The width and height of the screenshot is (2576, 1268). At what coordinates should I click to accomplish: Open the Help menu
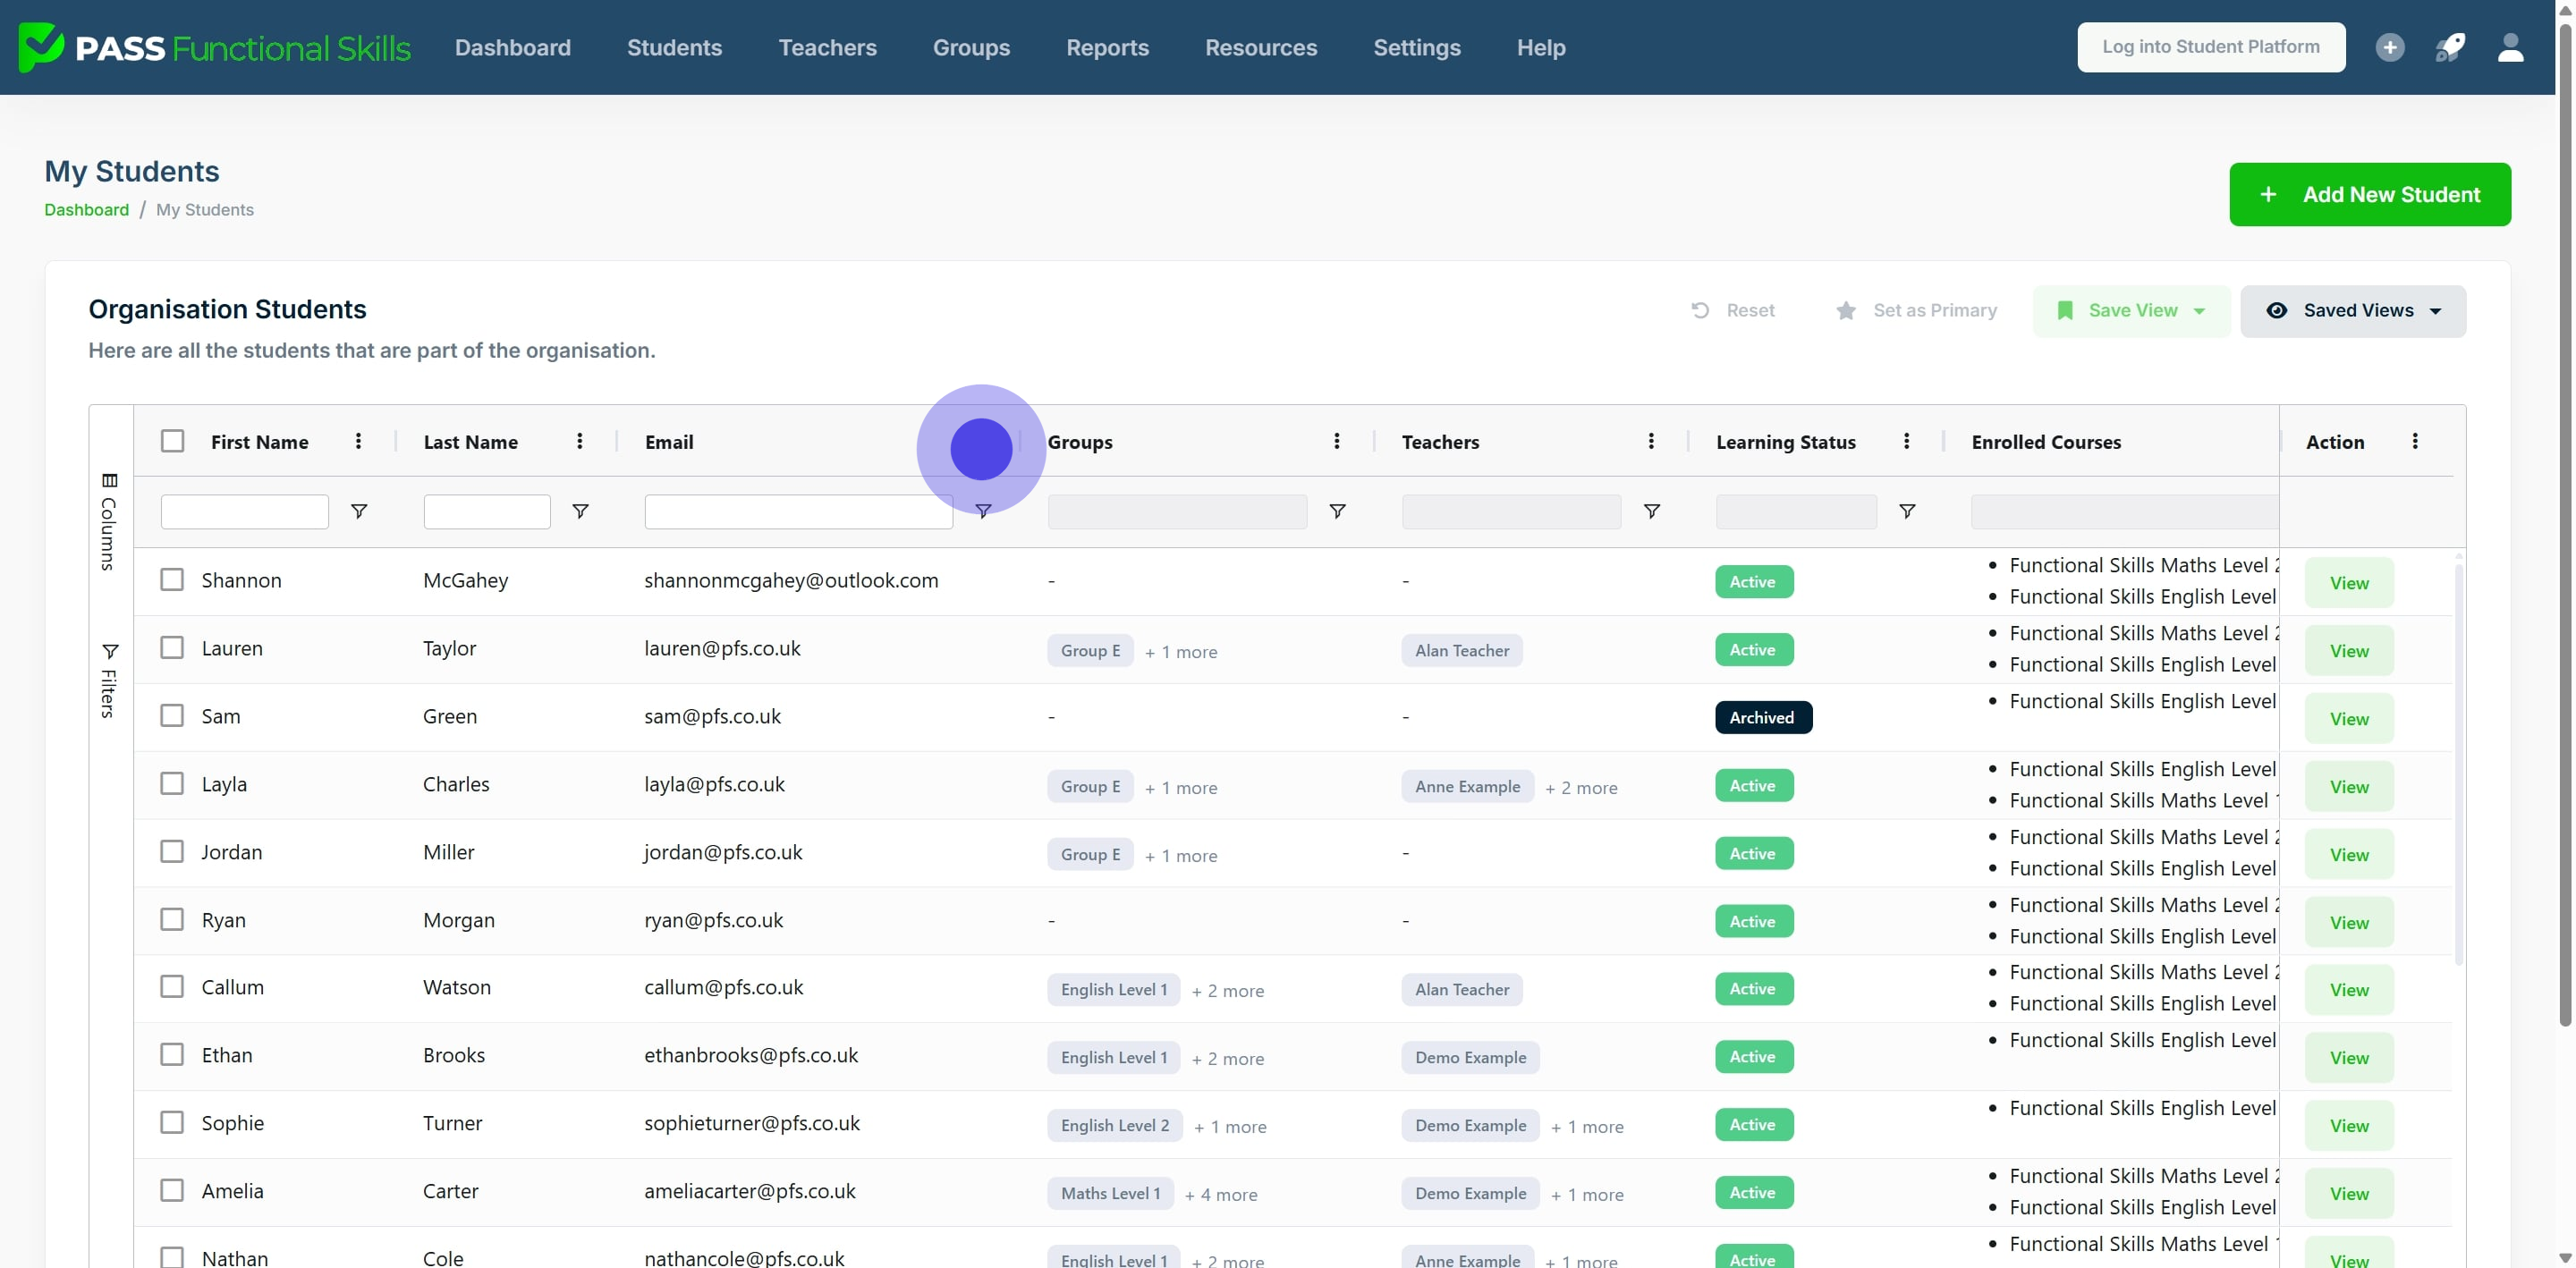click(x=1540, y=47)
